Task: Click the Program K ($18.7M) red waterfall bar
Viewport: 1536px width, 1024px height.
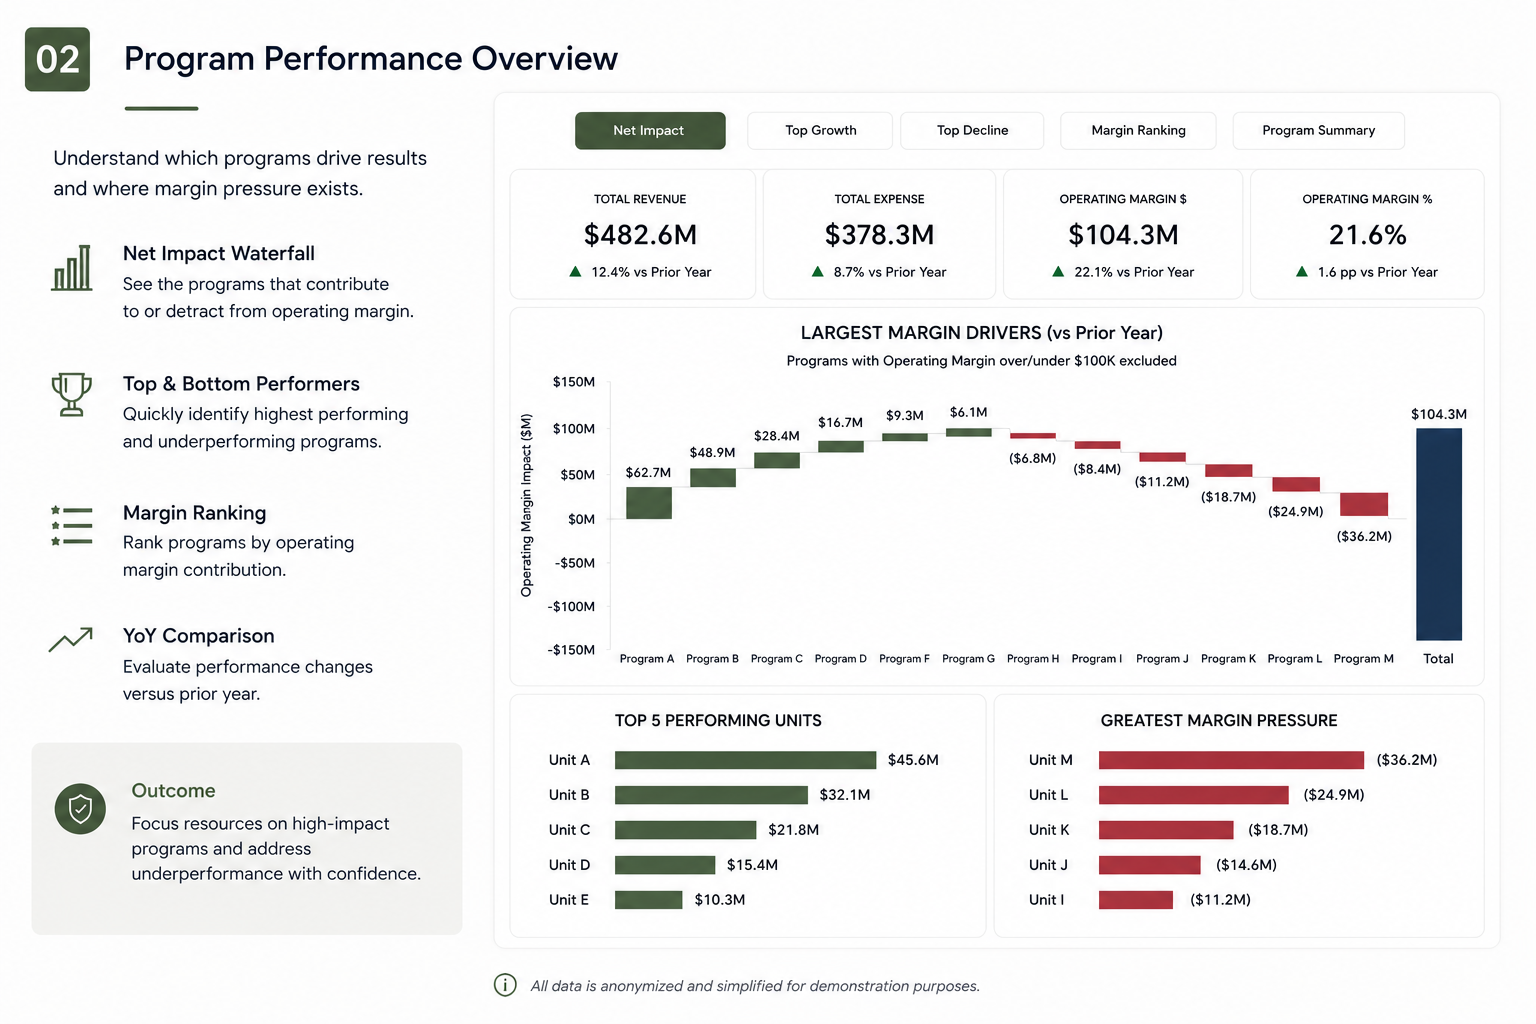Action: 1229,470
